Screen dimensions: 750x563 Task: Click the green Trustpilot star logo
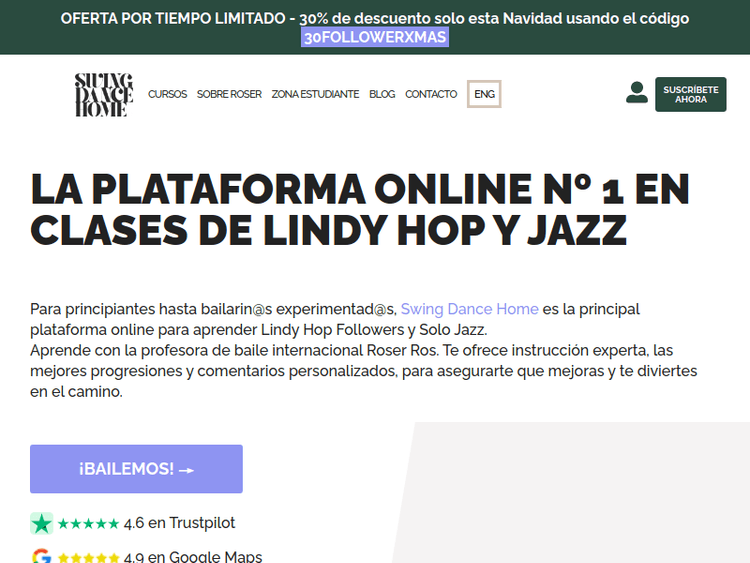point(42,523)
